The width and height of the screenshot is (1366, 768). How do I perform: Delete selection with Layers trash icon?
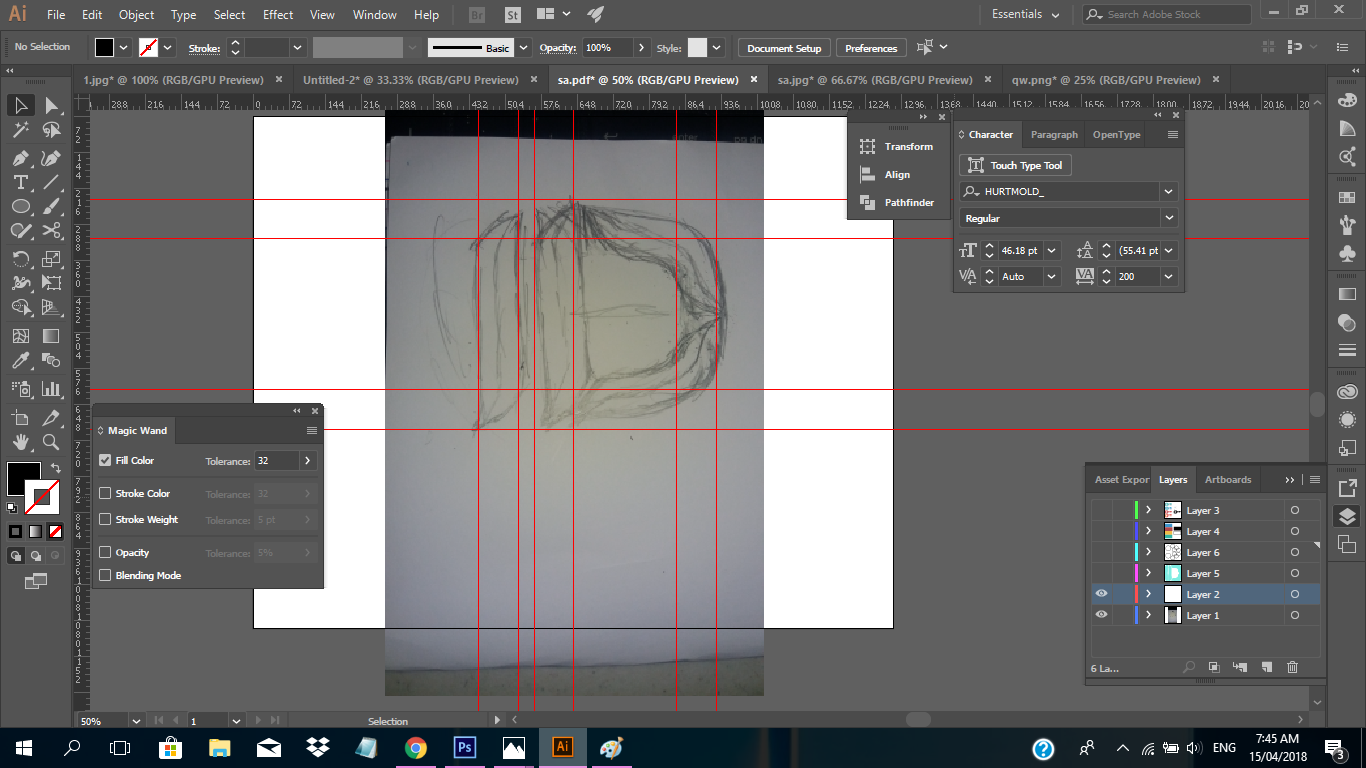pos(1292,667)
